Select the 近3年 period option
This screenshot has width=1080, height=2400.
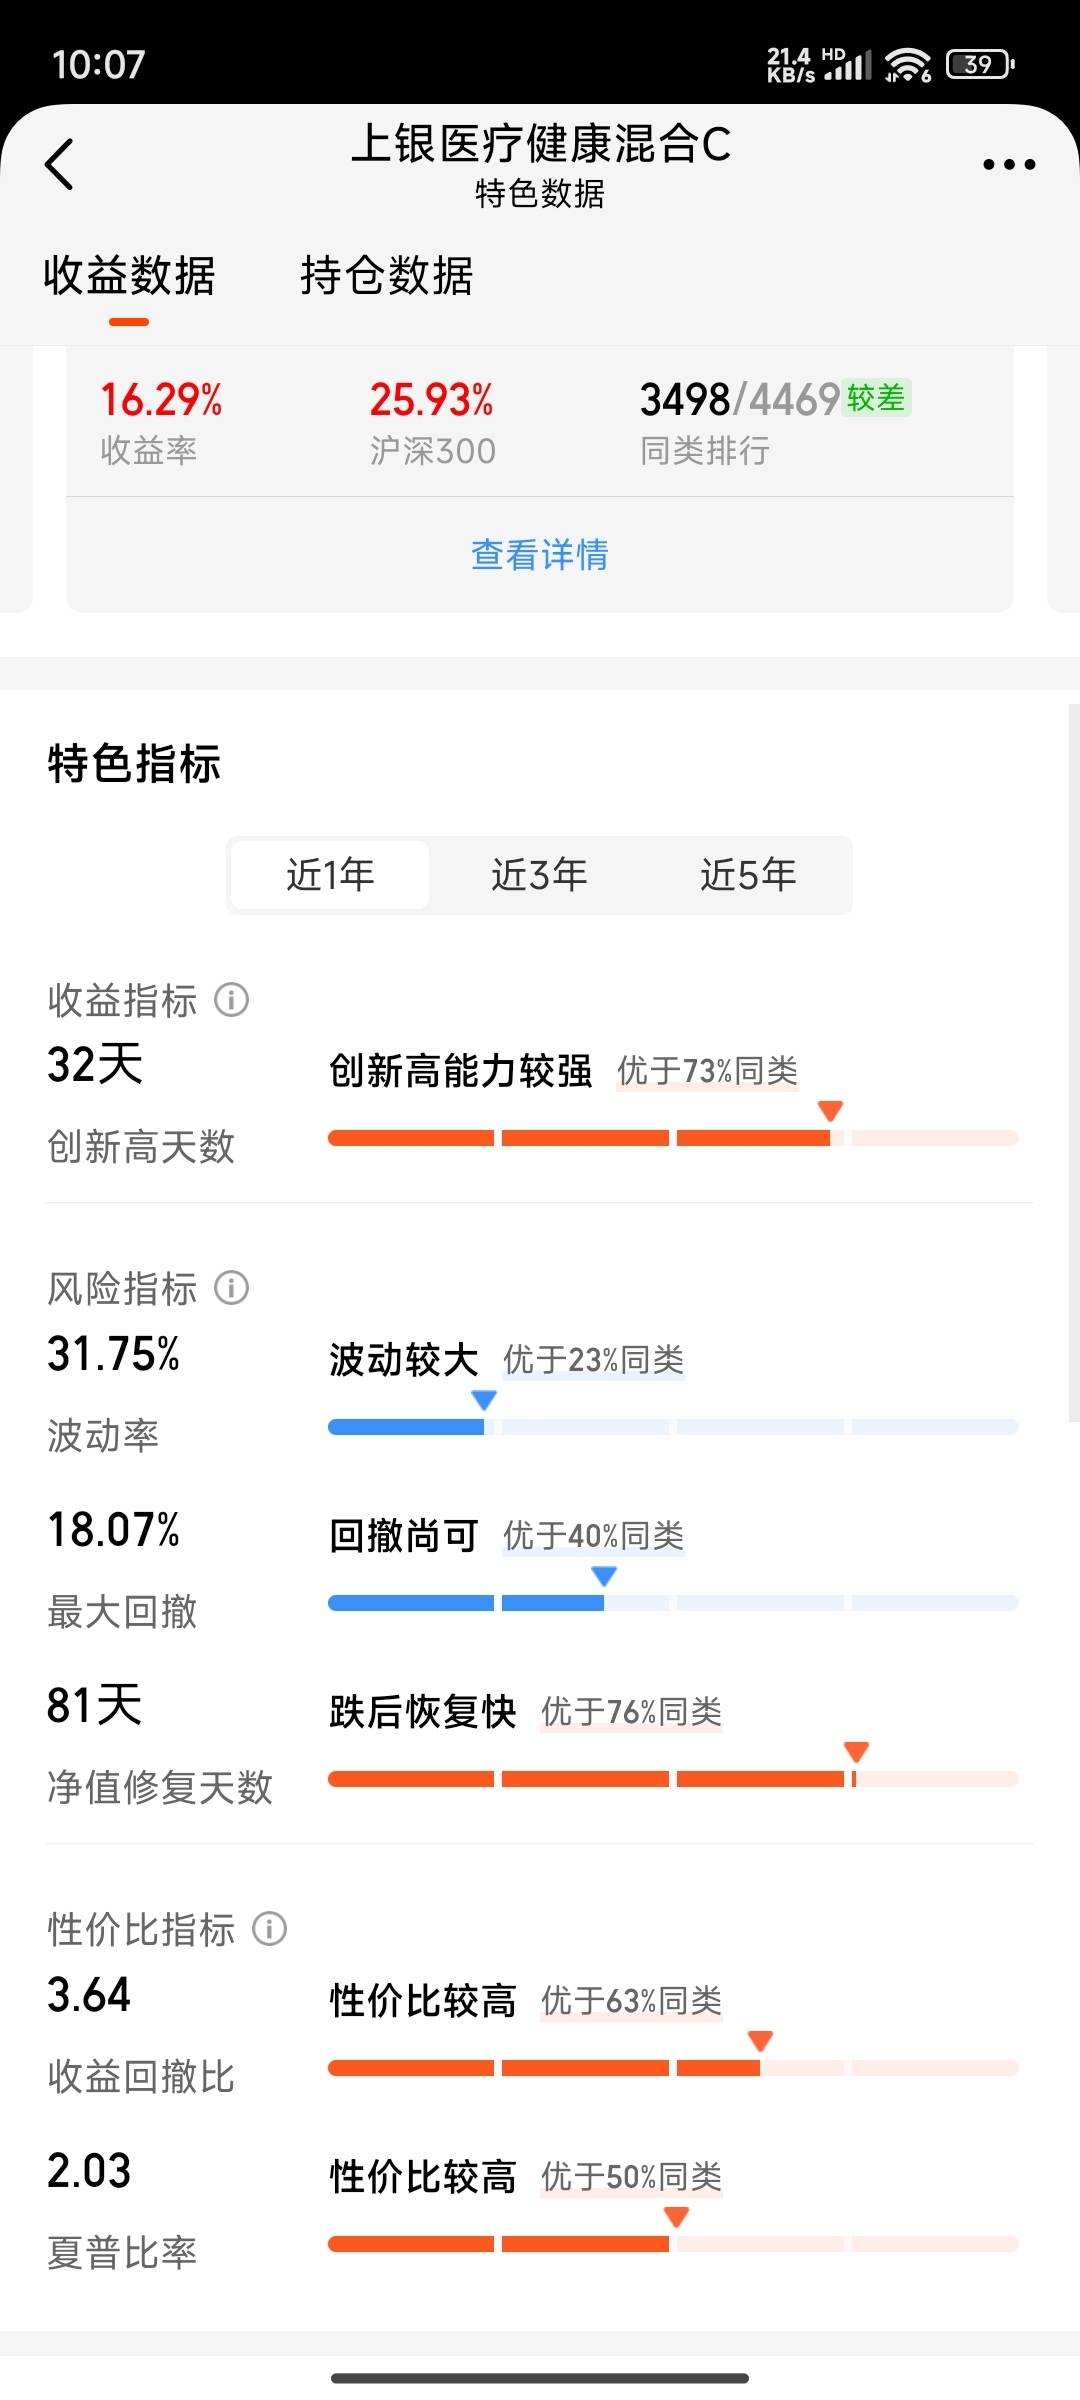tap(539, 875)
